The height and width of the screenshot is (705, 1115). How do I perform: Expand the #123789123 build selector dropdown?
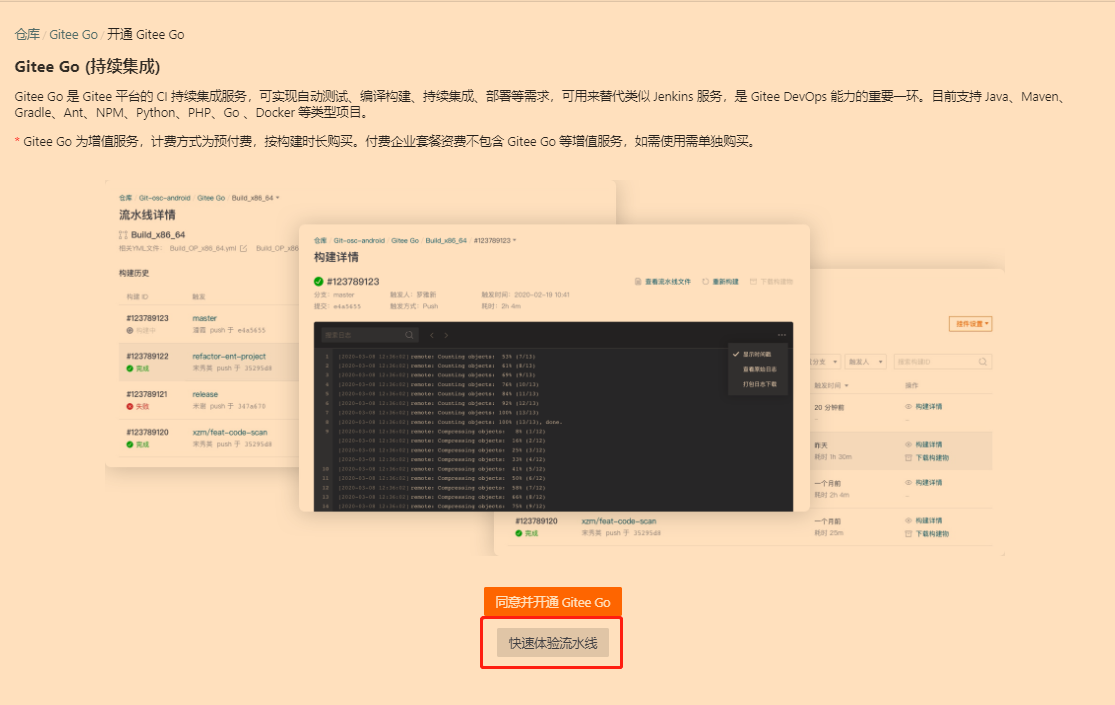click(515, 240)
